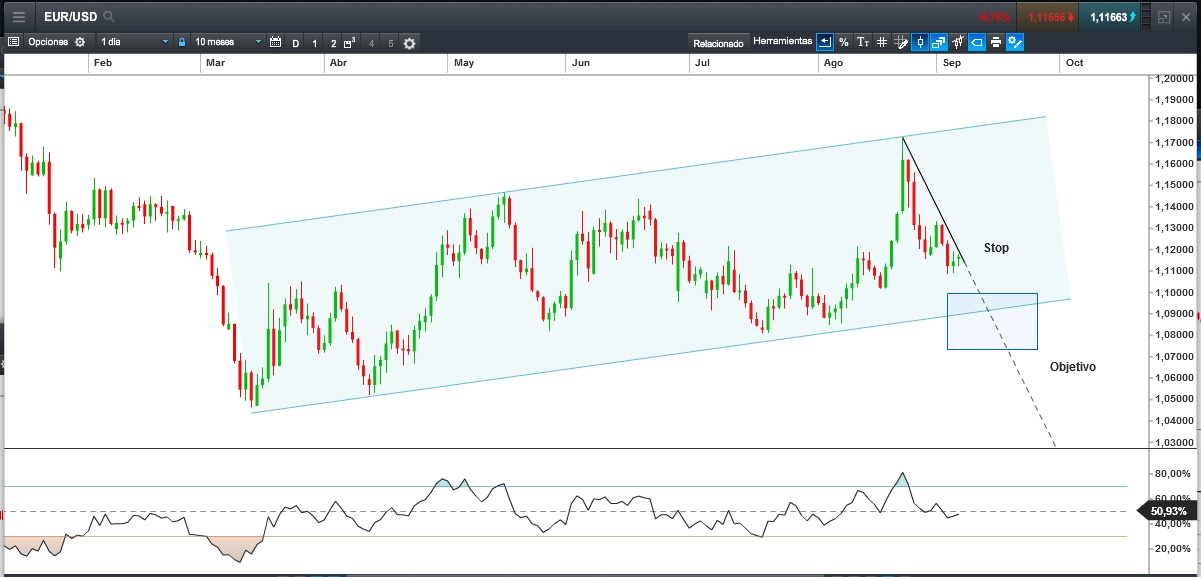The image size is (1201, 577).
Task: Open the Opciones gear settings
Action: click(x=80, y=43)
